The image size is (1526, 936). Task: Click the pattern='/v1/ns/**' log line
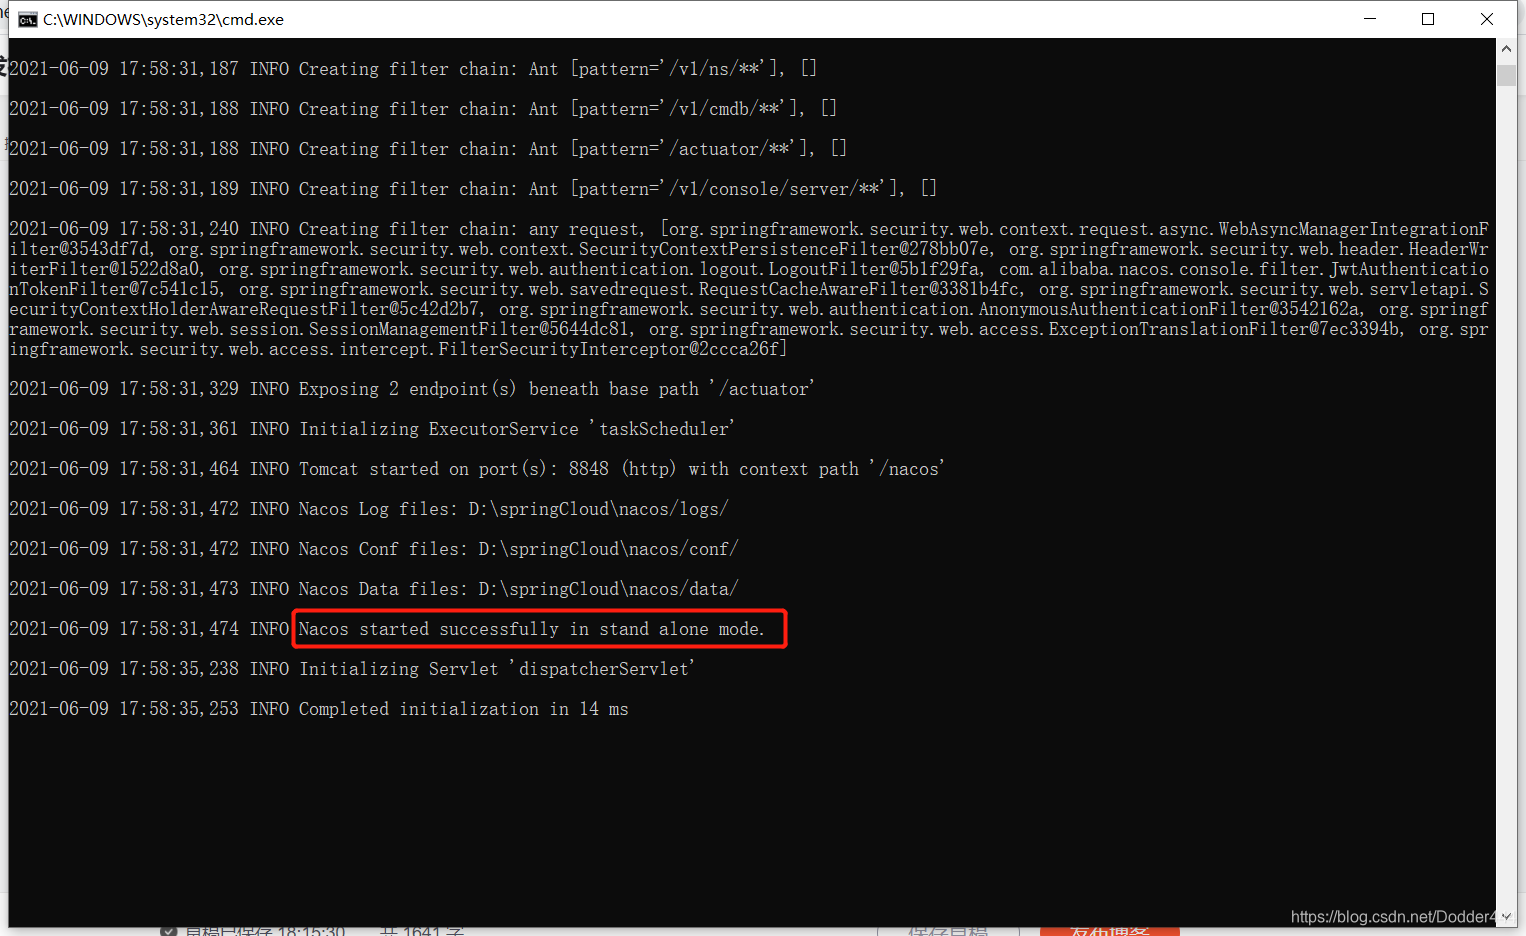click(413, 69)
